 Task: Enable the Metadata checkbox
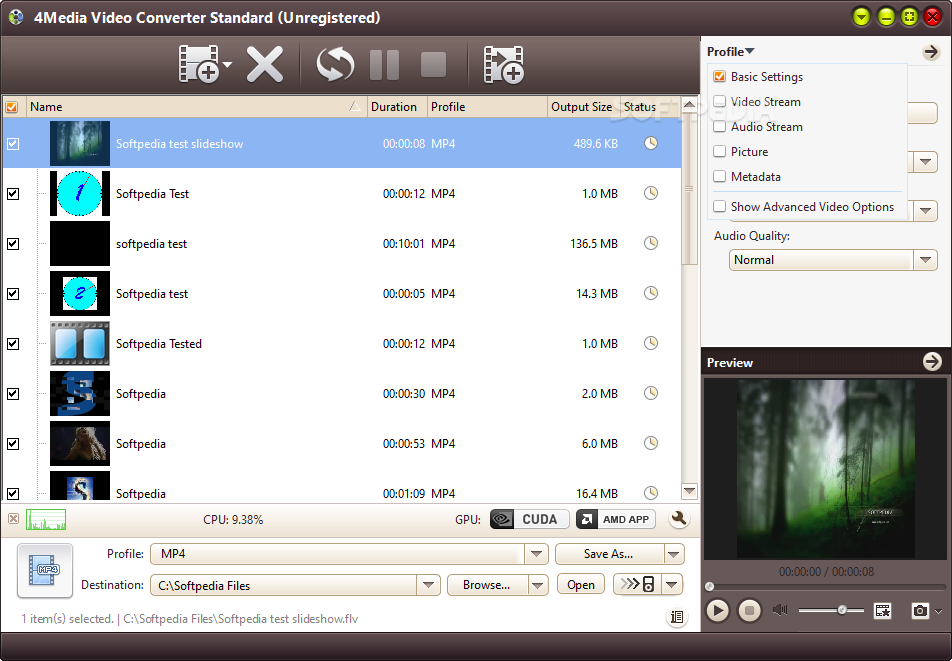pos(719,177)
